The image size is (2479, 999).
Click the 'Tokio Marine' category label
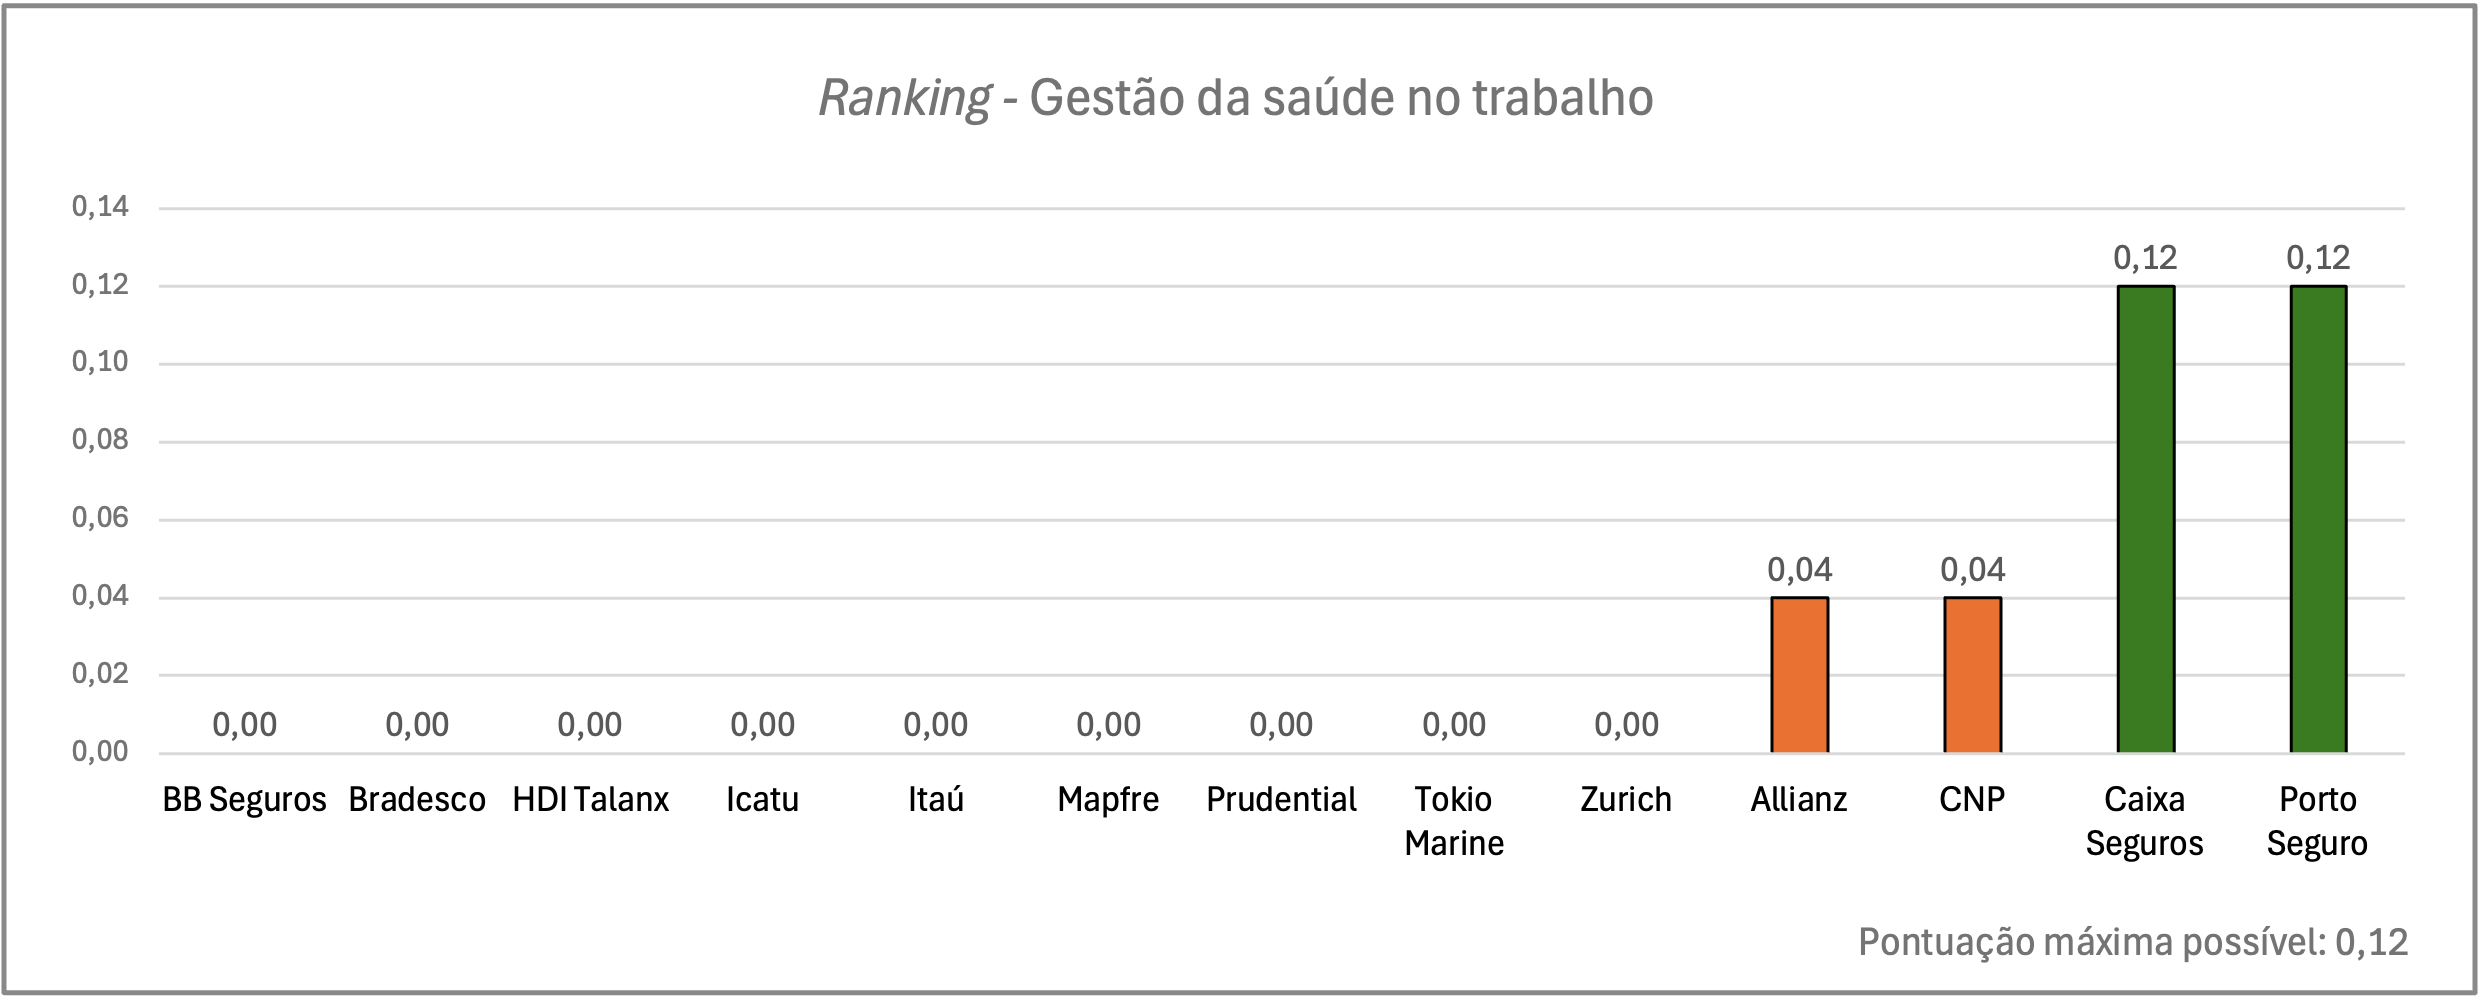[x=1454, y=821]
